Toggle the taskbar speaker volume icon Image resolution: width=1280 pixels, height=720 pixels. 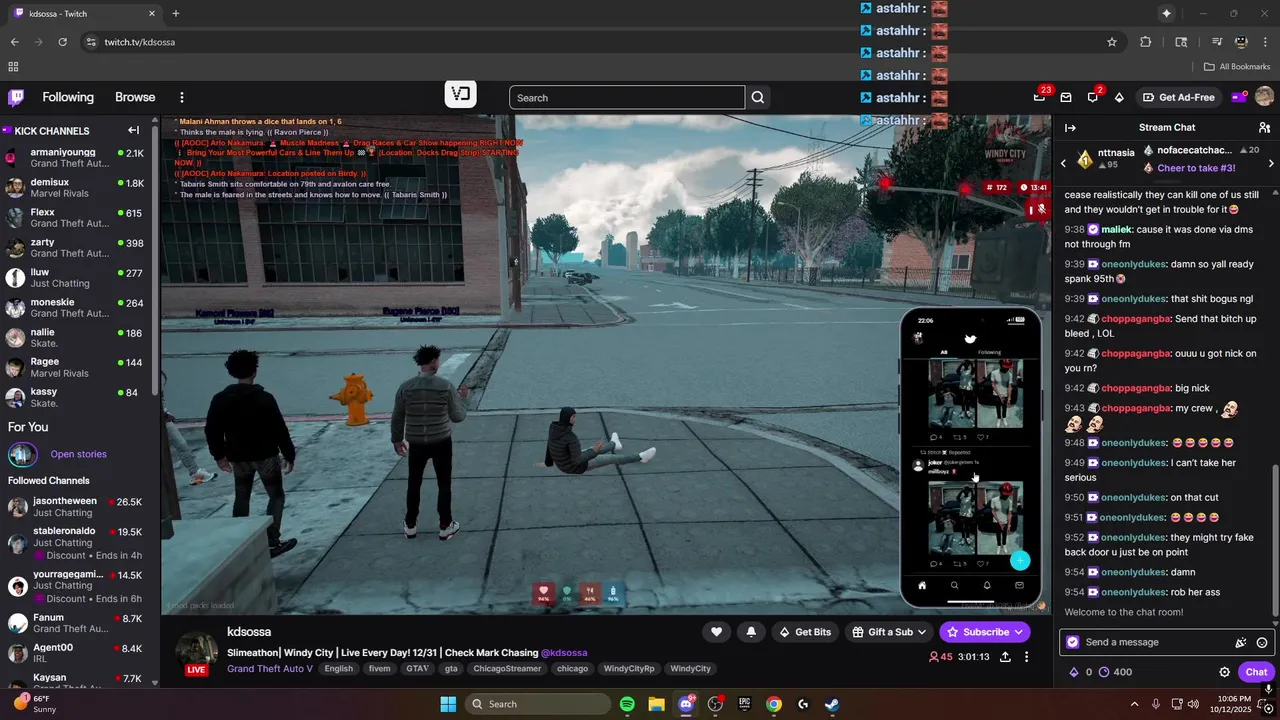[x=1193, y=704]
